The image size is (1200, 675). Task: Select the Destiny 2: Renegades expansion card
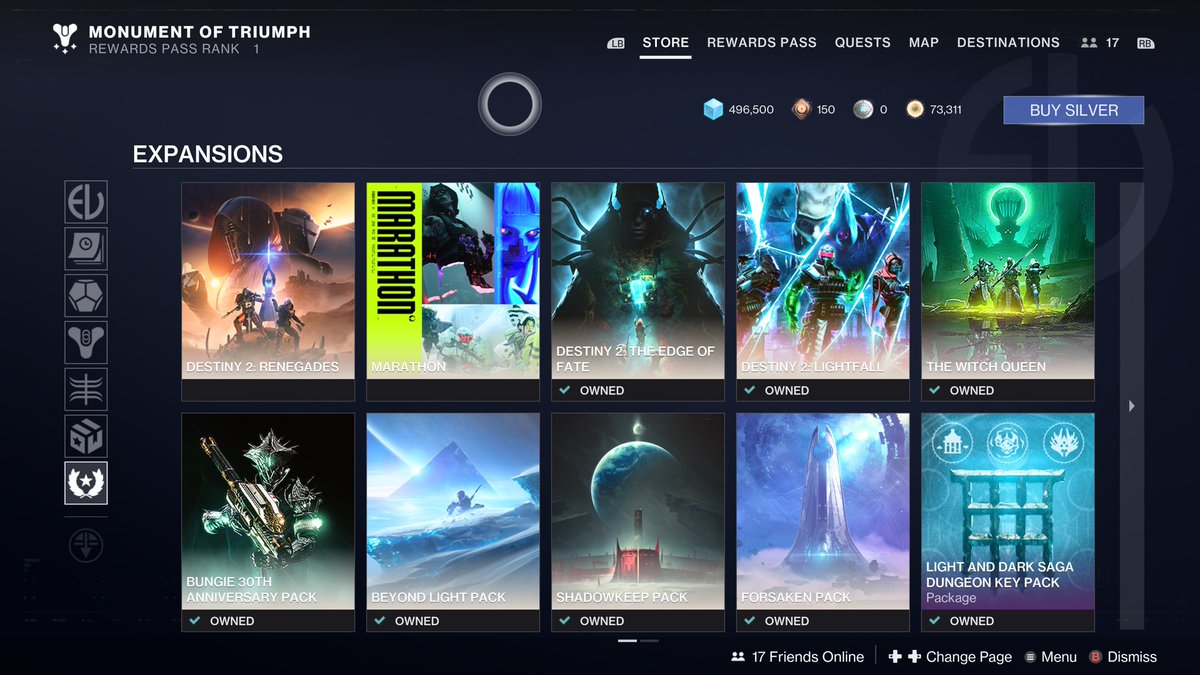[268, 292]
